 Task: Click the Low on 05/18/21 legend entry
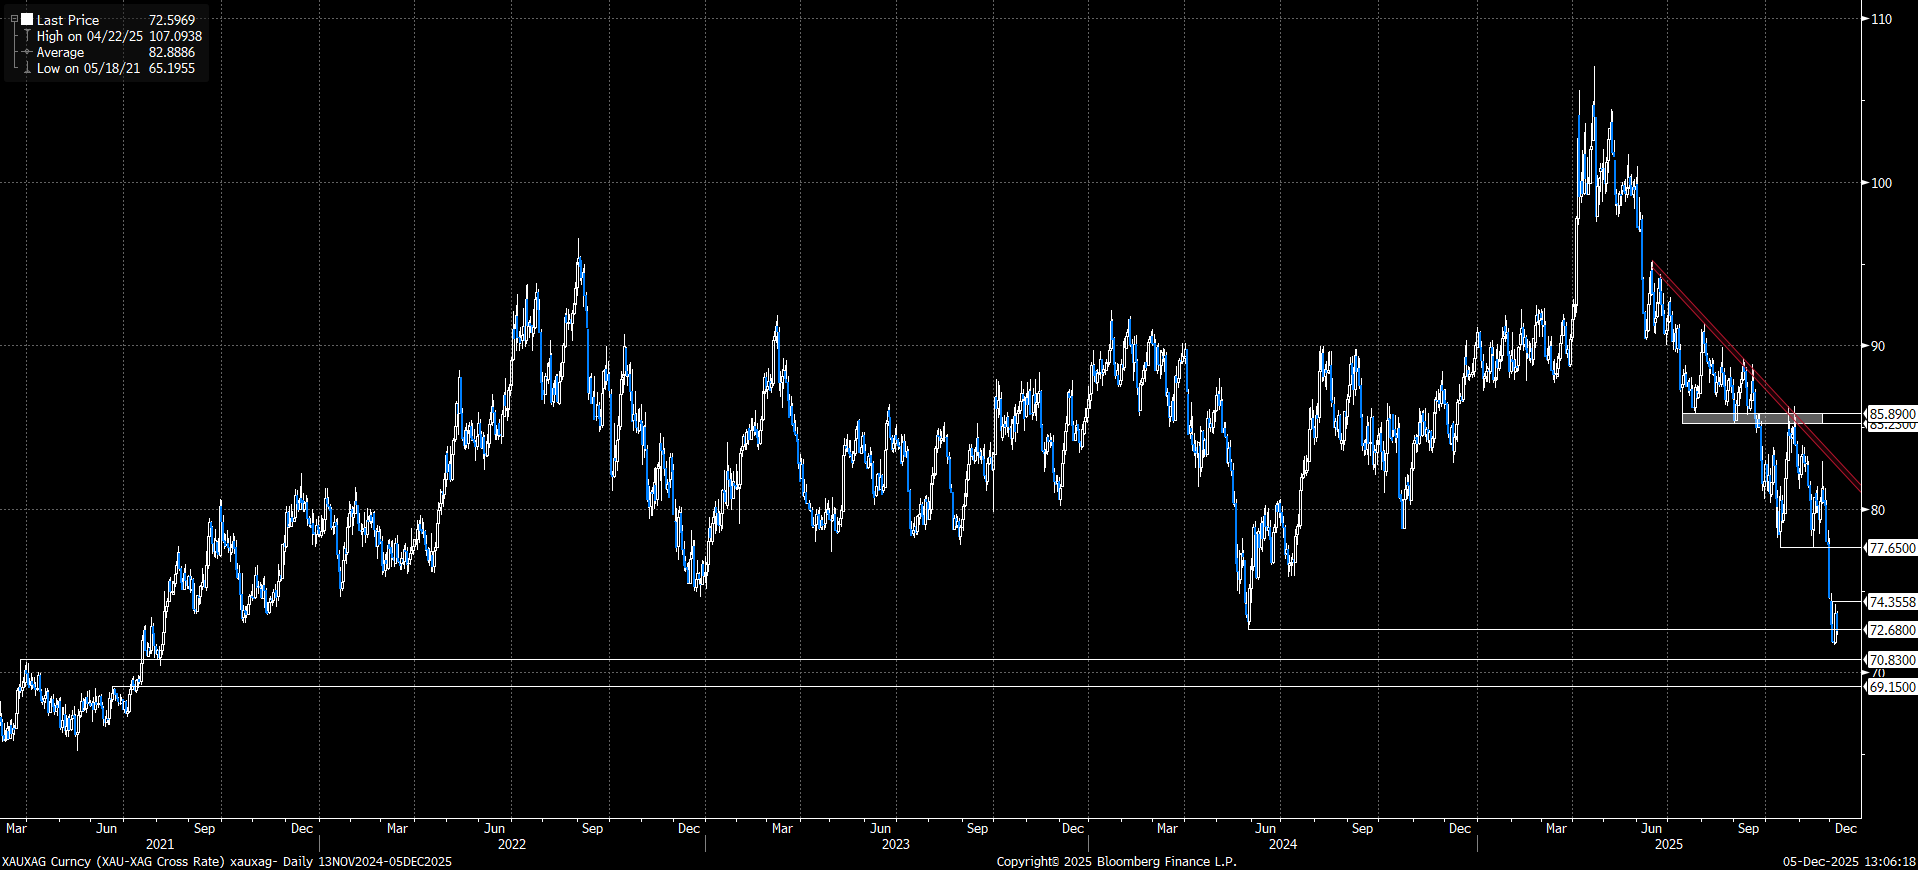[88, 68]
